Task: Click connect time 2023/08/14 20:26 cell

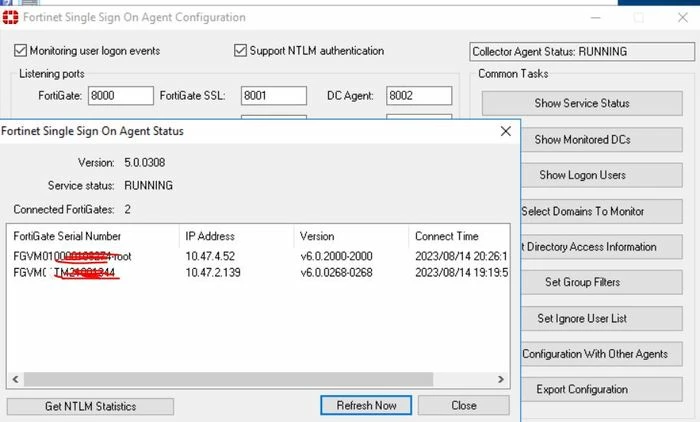Action: pyautogui.click(x=462, y=256)
